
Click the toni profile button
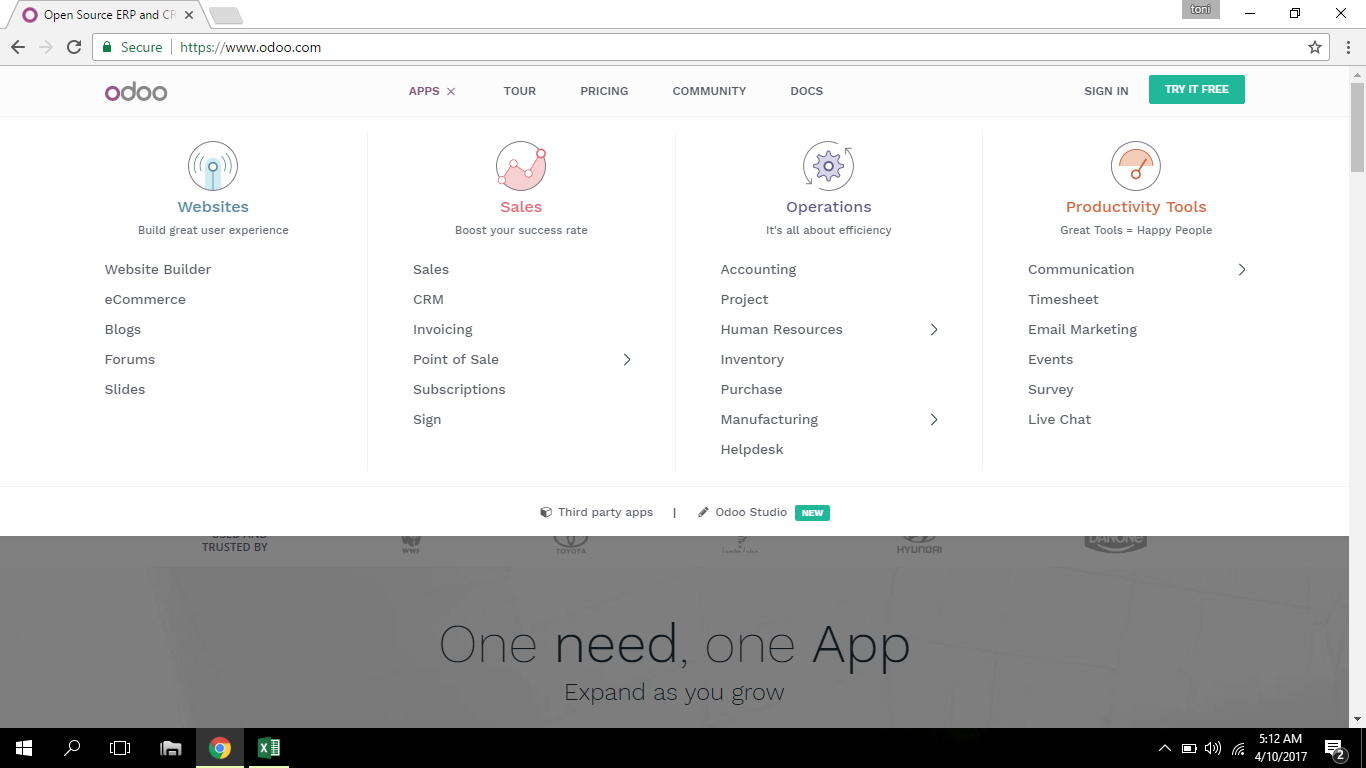(1200, 10)
